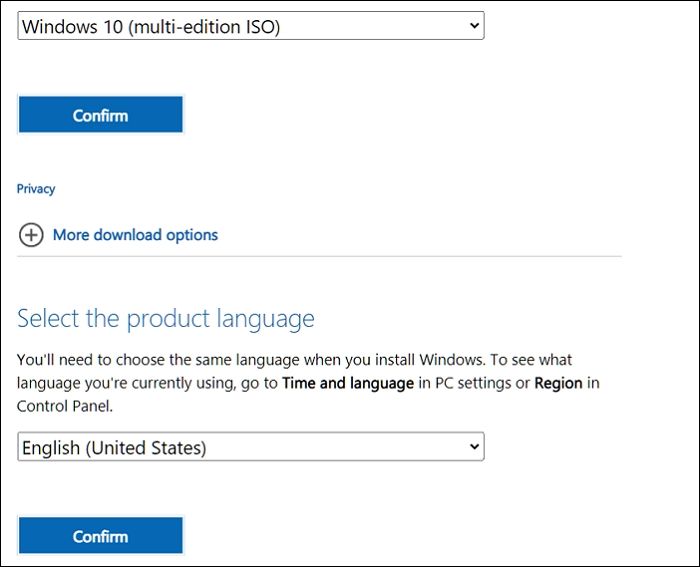Click the 'English' text inside the language box
The image size is (700, 567).
pyautogui.click(x=50, y=448)
